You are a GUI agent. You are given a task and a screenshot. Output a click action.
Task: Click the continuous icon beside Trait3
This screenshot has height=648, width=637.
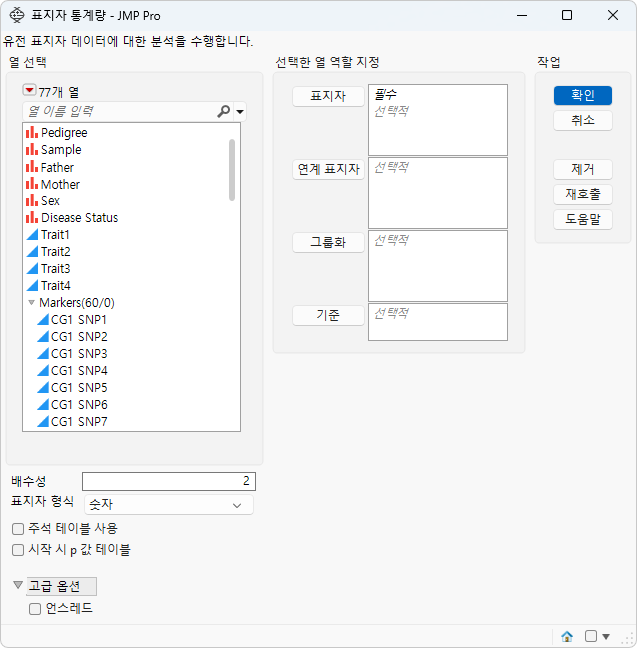pyautogui.click(x=32, y=269)
